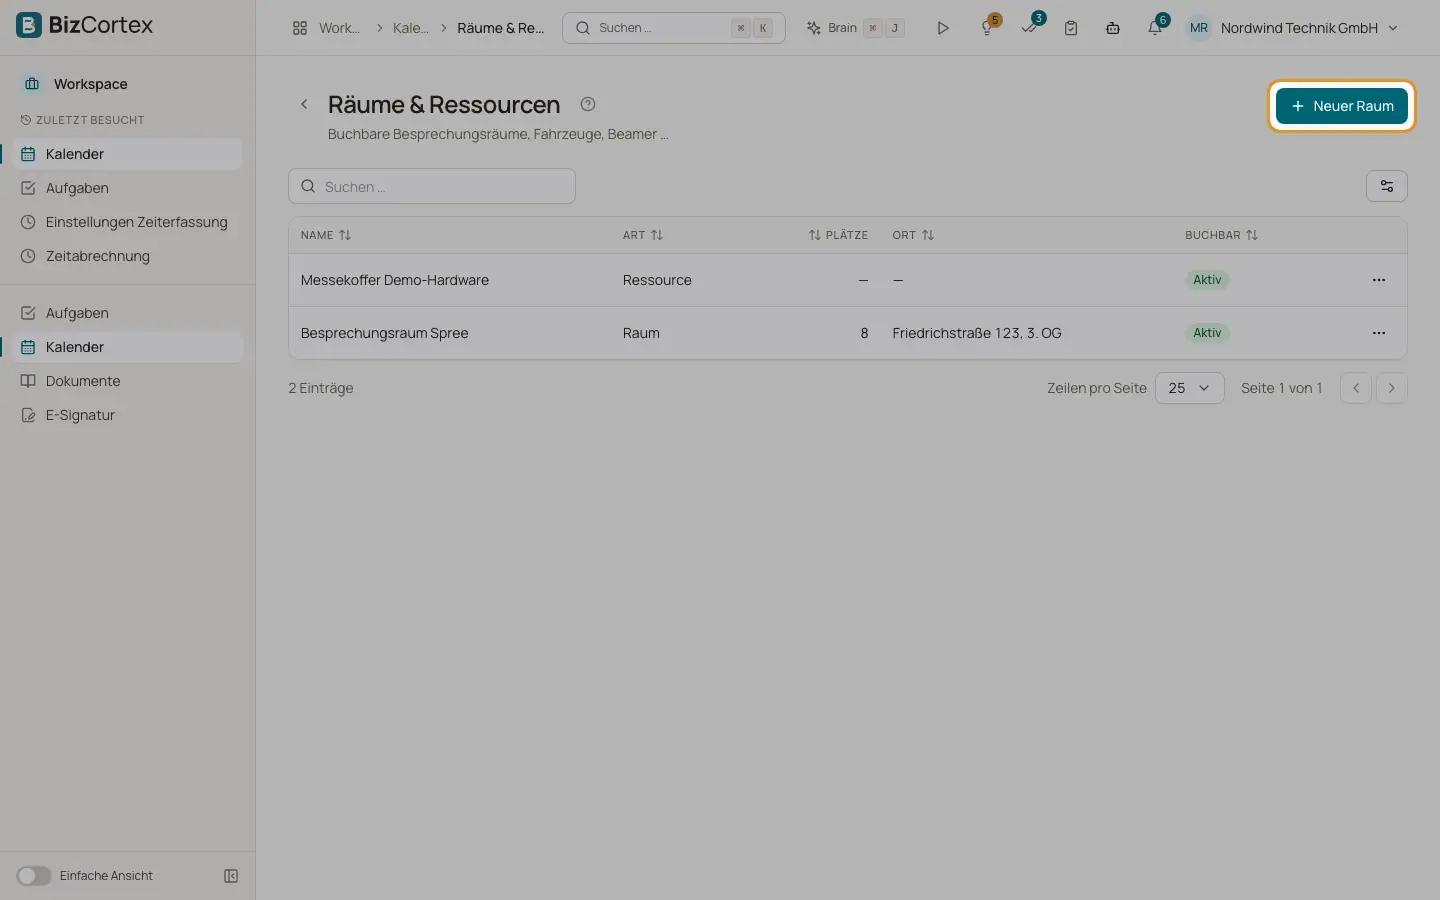
Task: Click the Kale… breadcrumb link
Action: (x=410, y=28)
